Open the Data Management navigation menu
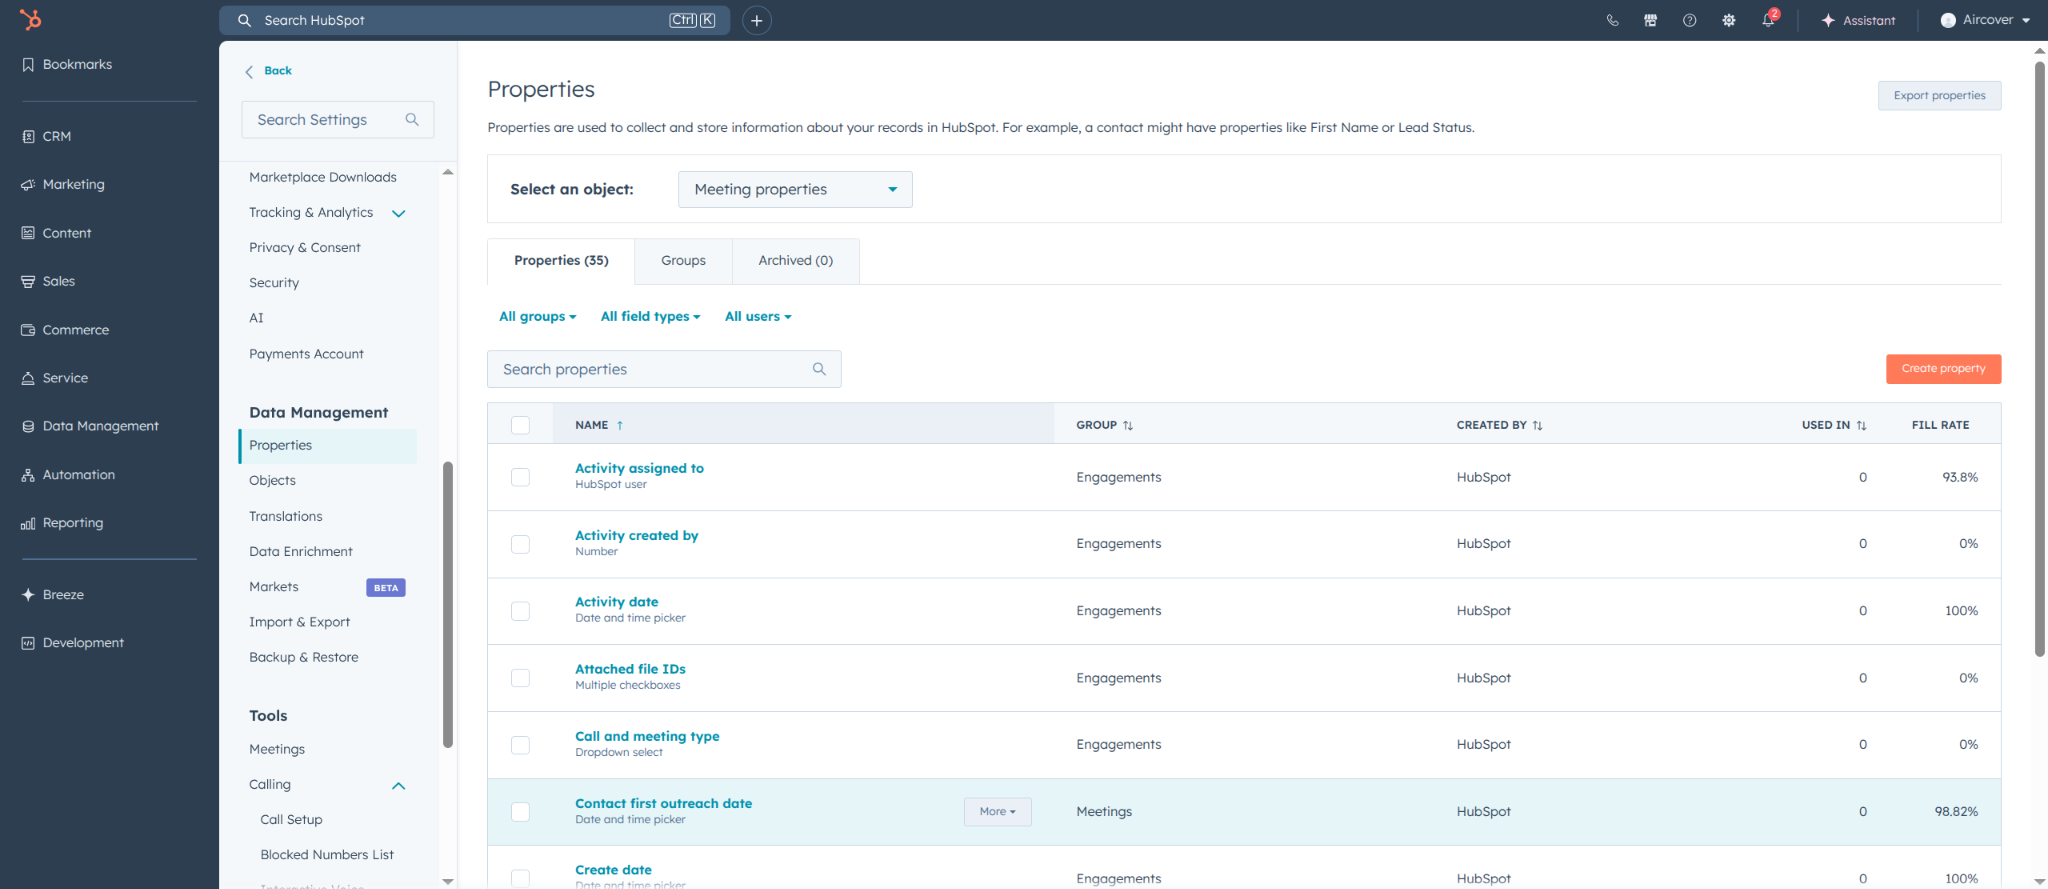2048x889 pixels. coord(90,426)
